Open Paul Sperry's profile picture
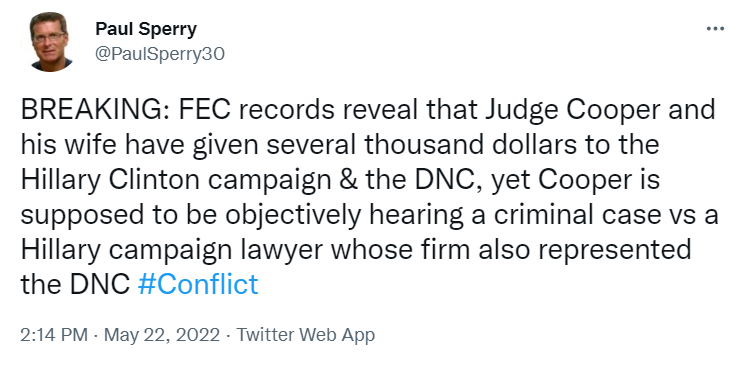The height and width of the screenshot is (366, 742). point(50,42)
